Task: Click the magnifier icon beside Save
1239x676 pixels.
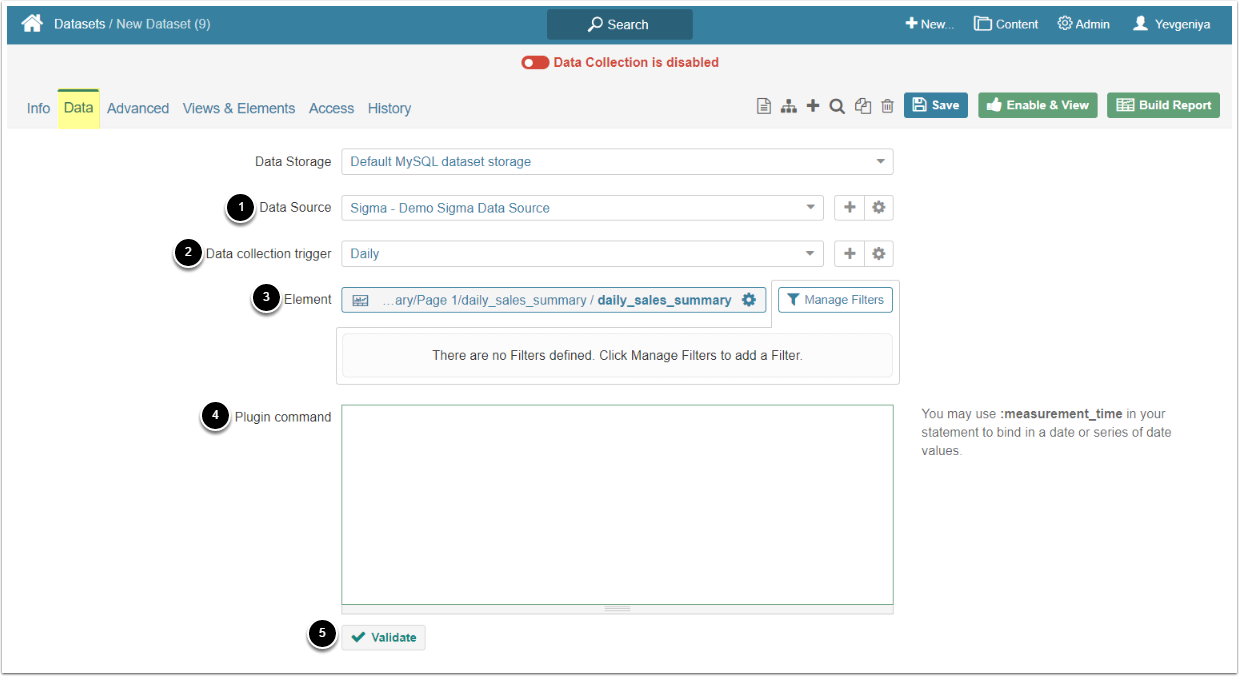Action: tap(838, 106)
